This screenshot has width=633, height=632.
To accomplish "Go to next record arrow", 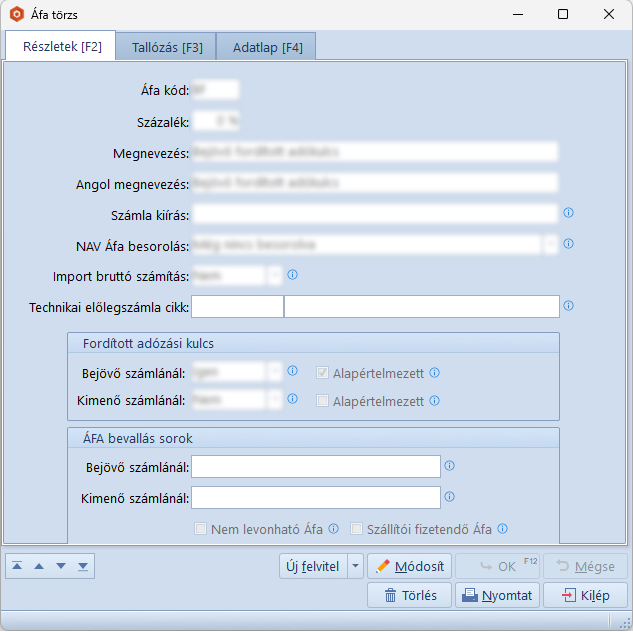I will (61, 566).
